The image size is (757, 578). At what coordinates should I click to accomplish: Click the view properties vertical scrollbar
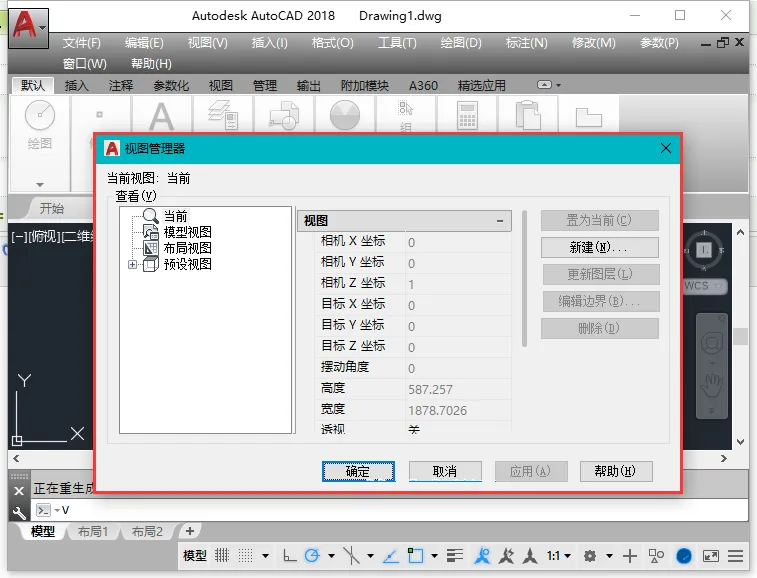[524, 279]
